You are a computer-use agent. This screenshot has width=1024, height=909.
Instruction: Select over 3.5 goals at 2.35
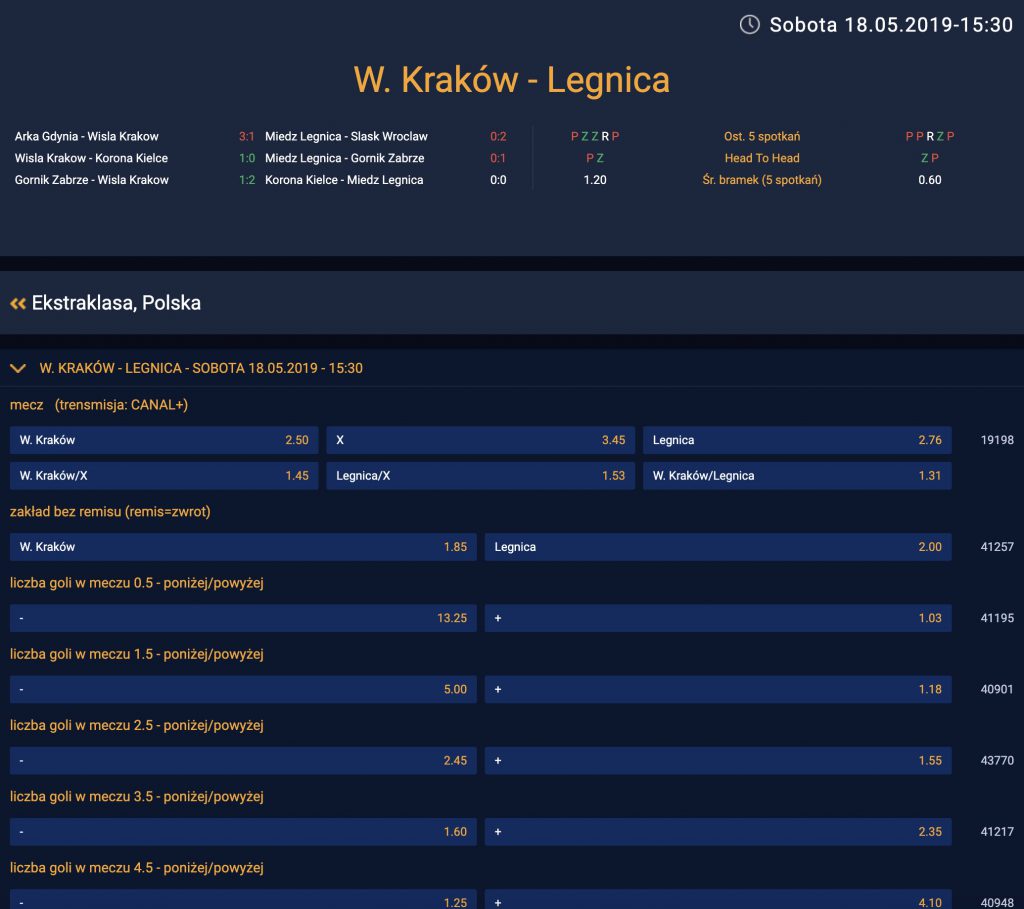(x=718, y=831)
